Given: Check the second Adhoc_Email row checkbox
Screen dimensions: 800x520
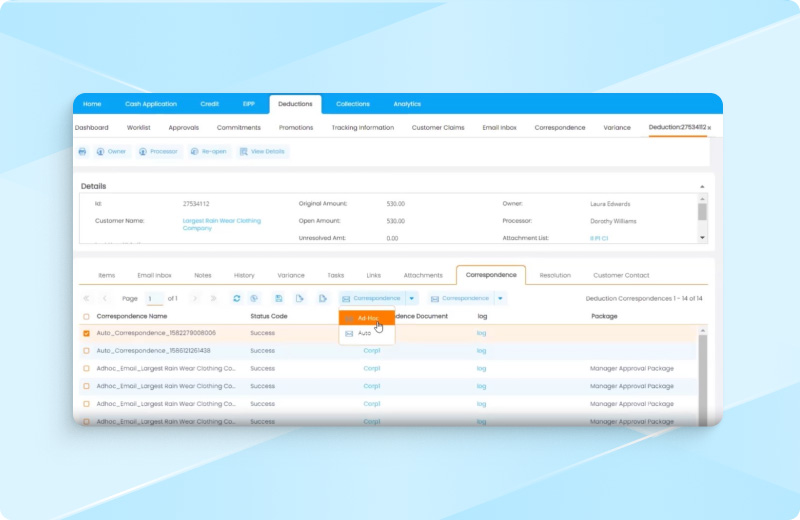Looking at the screenshot, I should tap(86, 386).
